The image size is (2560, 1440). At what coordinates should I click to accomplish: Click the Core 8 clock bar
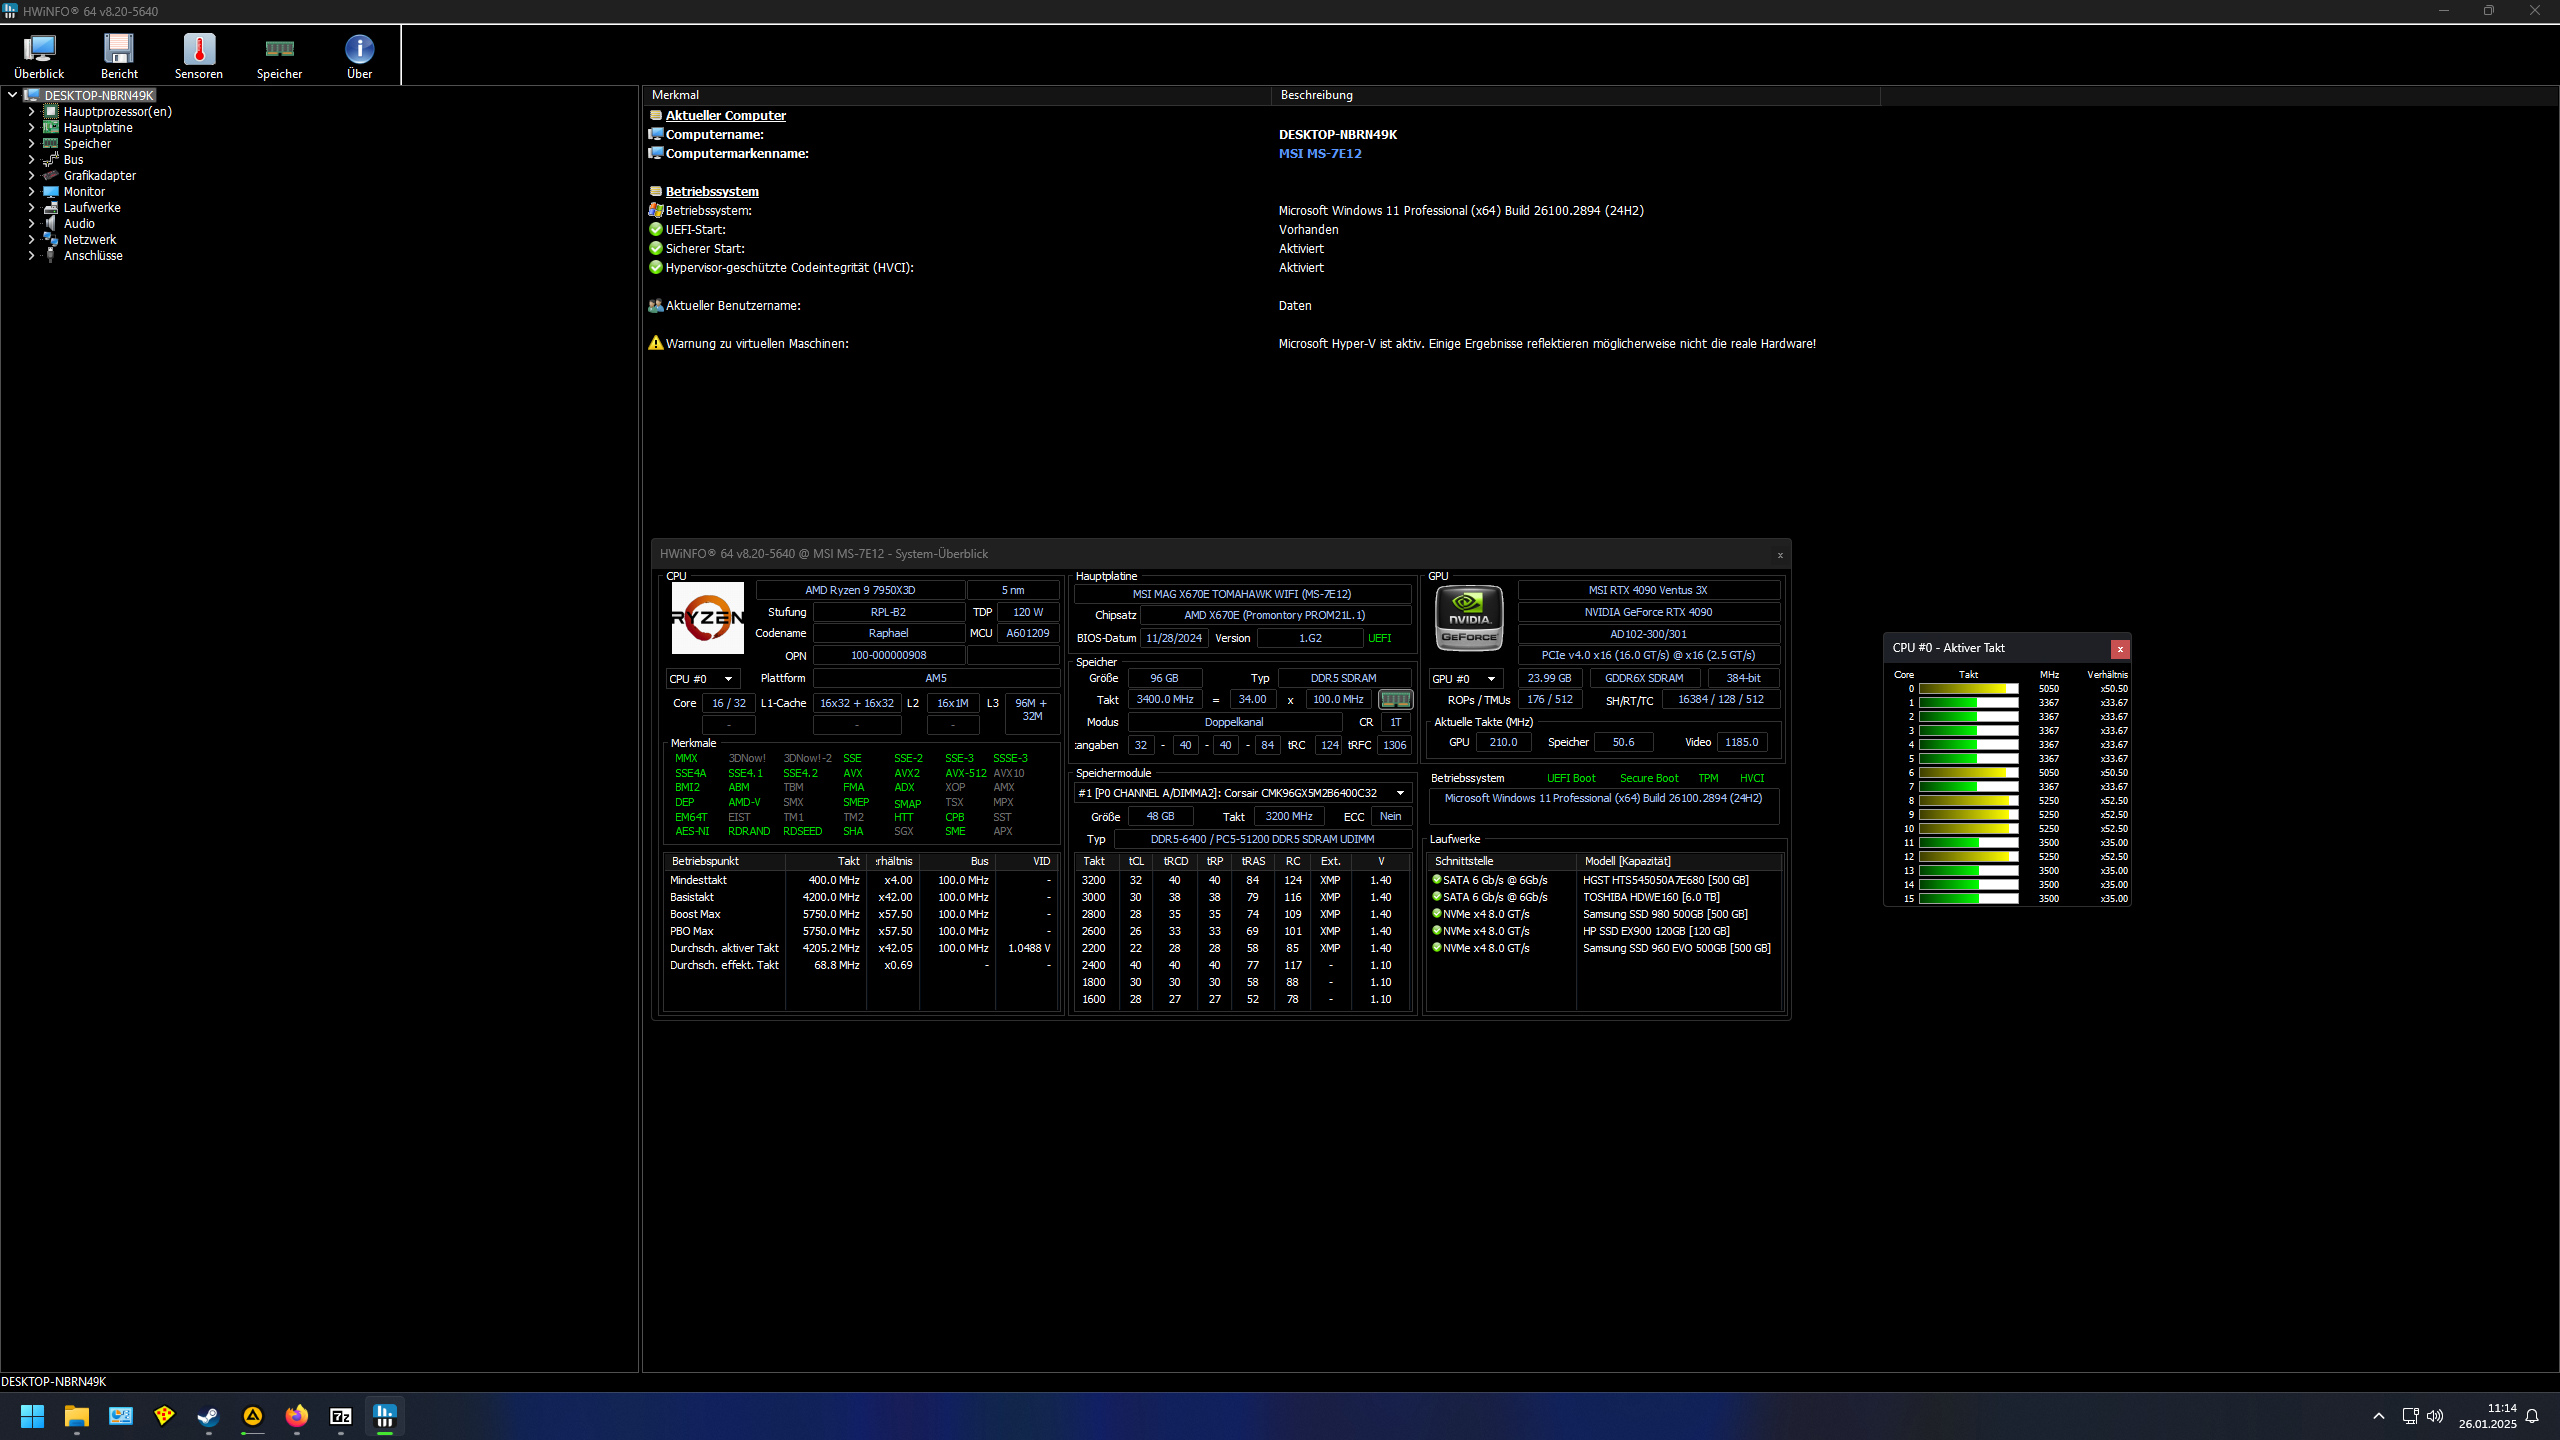[1968, 801]
